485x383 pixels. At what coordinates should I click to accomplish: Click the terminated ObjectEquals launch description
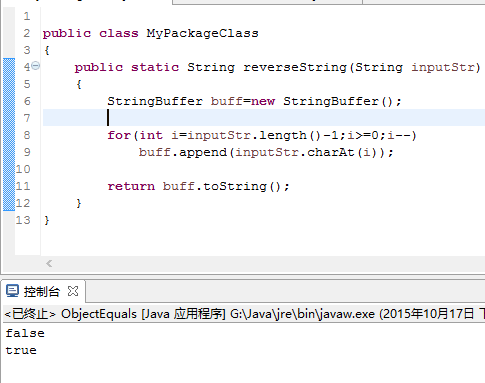pyautogui.click(x=245, y=314)
